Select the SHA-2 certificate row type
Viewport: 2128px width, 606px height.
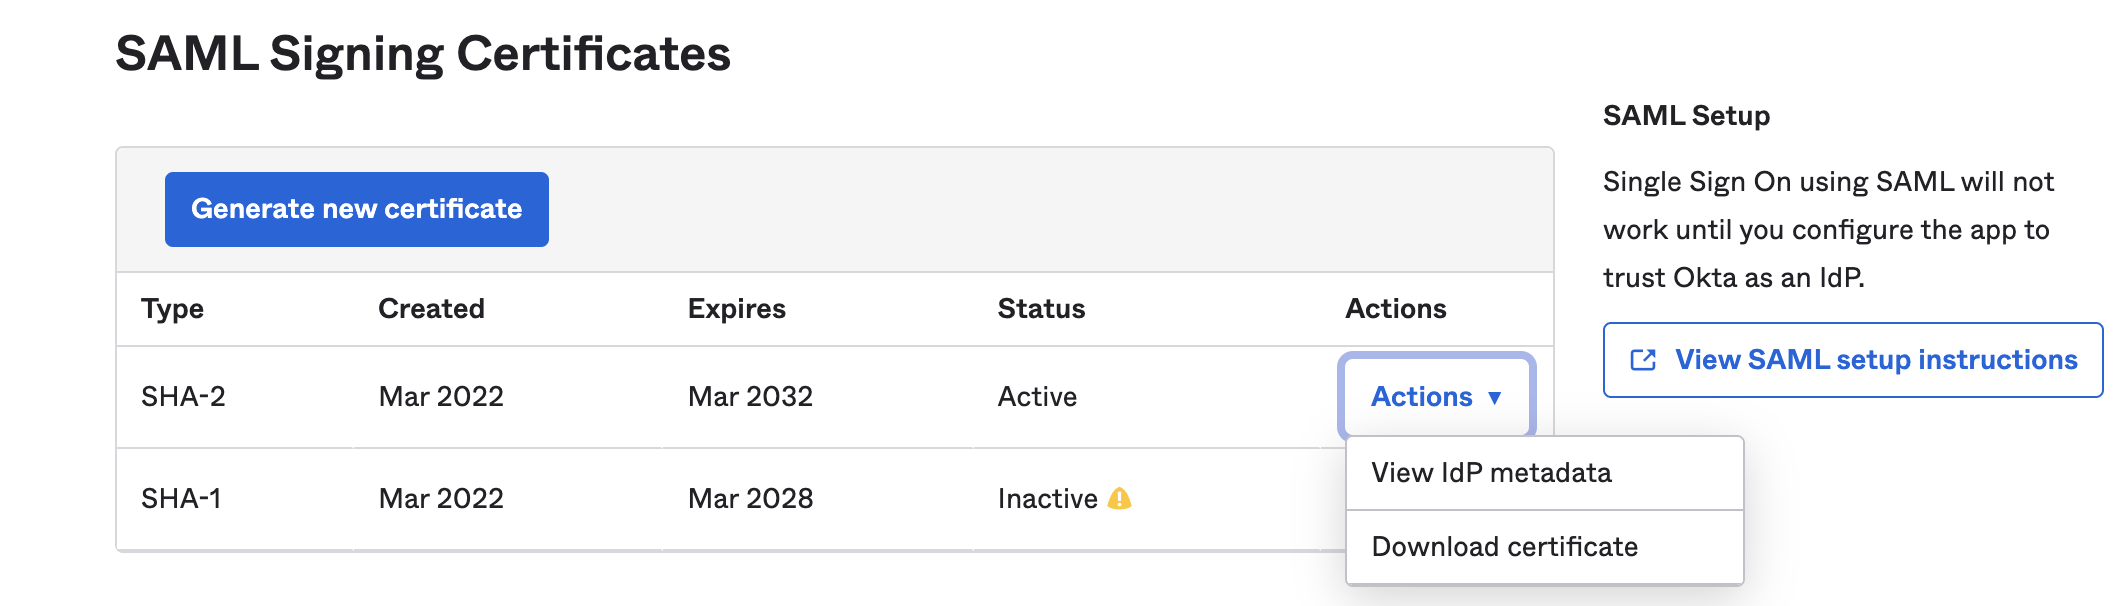(x=183, y=397)
